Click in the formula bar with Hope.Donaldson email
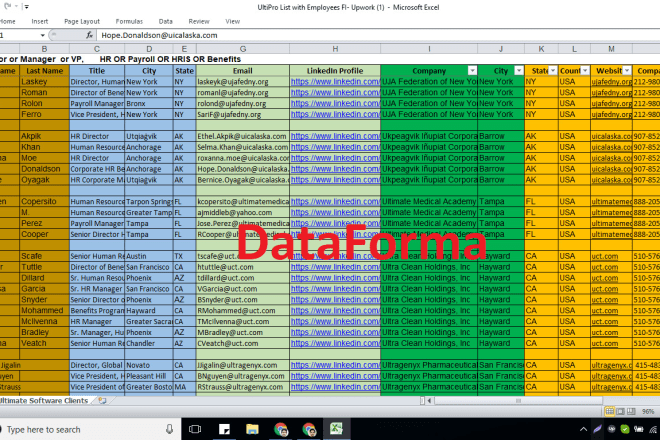The width and height of the screenshot is (660, 440). pyautogui.click(x=378, y=35)
